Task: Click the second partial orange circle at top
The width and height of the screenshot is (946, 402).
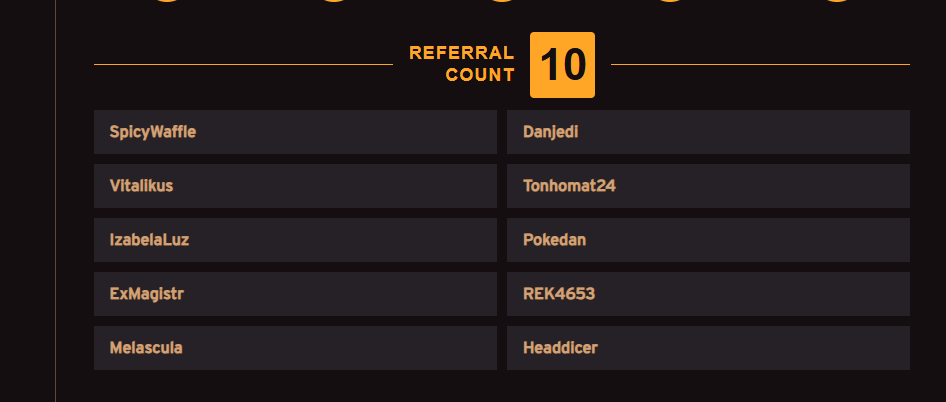Action: (x=335, y=1)
